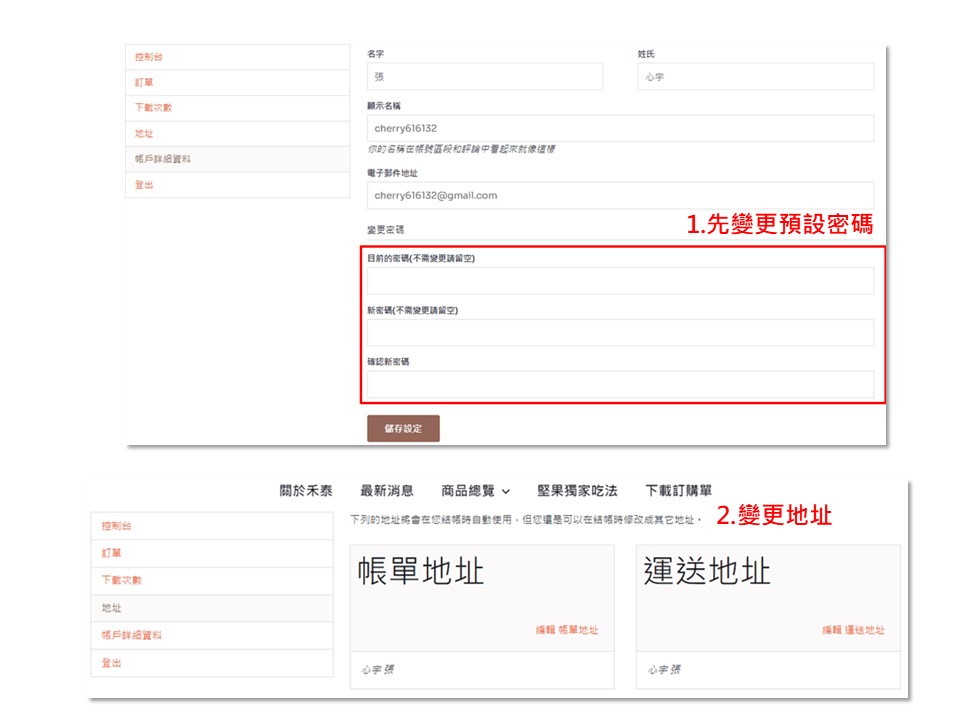Open 控制台 in the upper sidebar
The height and width of the screenshot is (720, 960).
pos(149,57)
